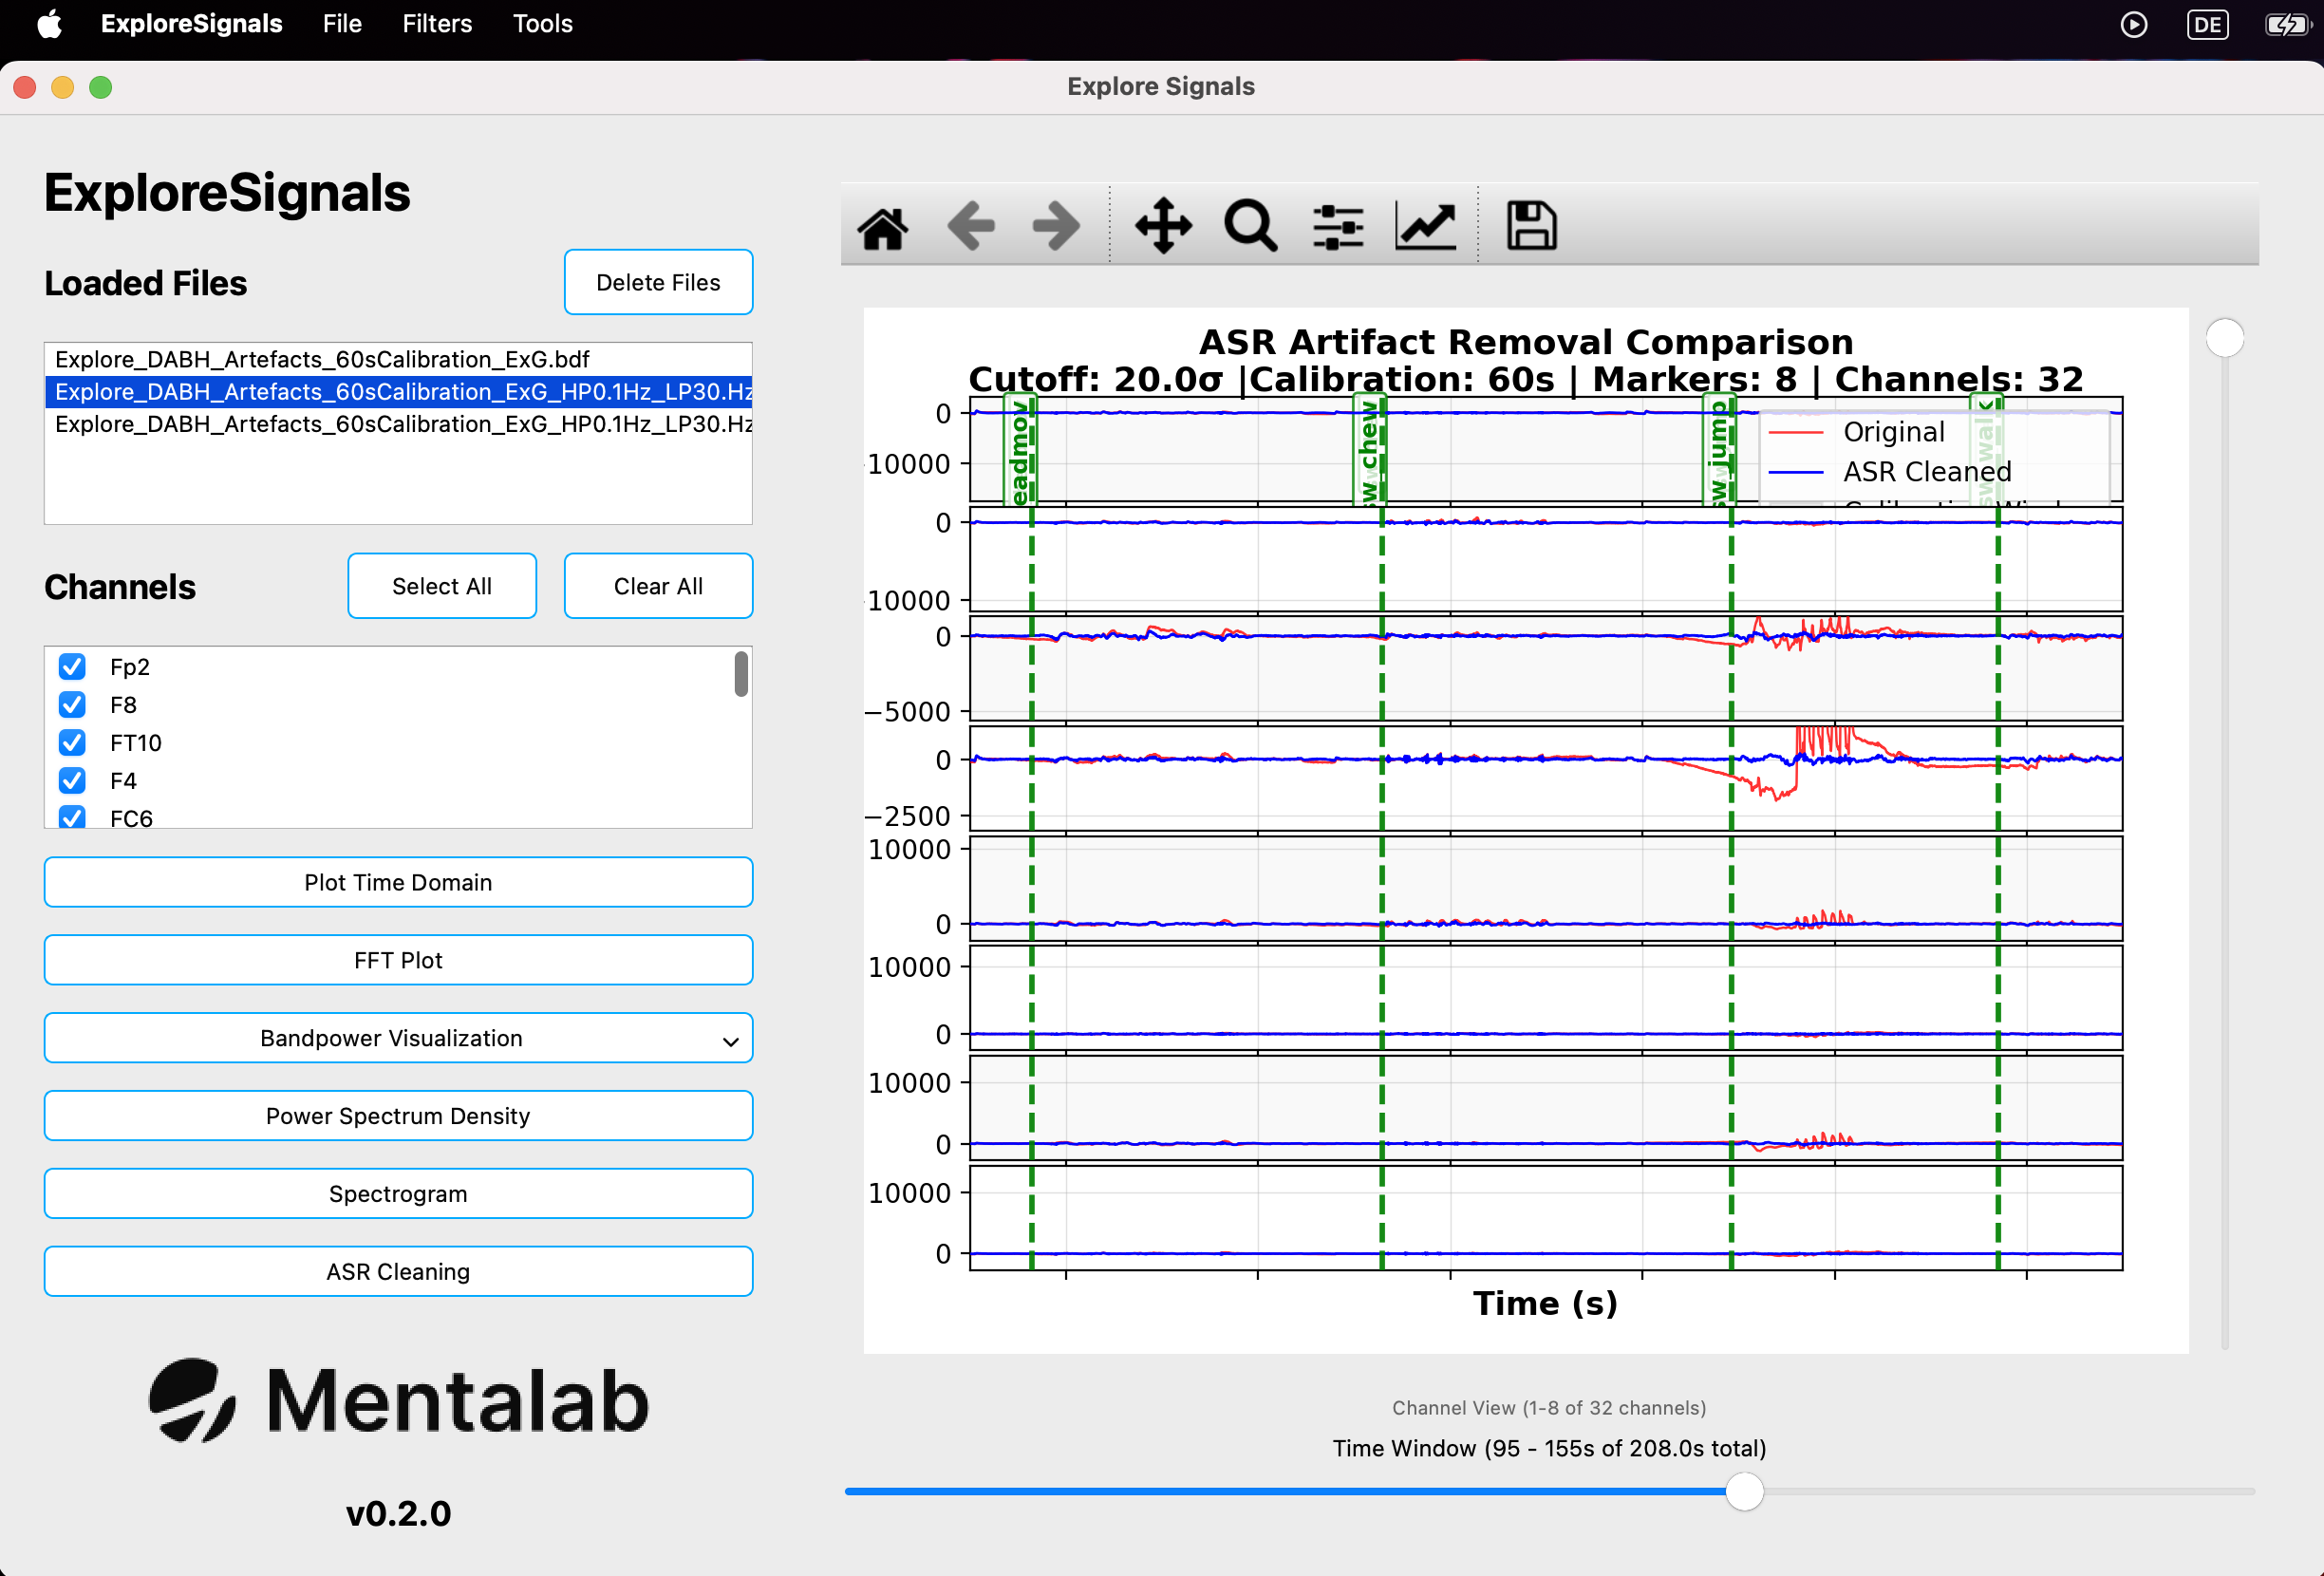Uncheck the F8 channel checkbox
Viewport: 2324px width, 1576px height.
72,704
